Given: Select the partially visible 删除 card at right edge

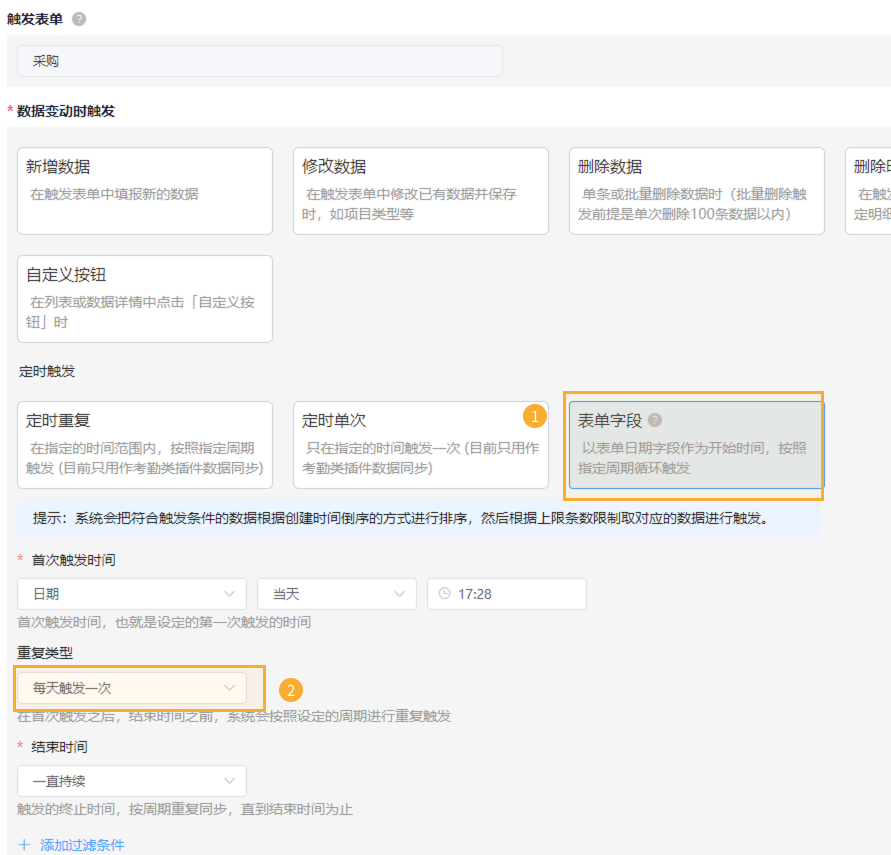Looking at the screenshot, I should click(x=868, y=191).
